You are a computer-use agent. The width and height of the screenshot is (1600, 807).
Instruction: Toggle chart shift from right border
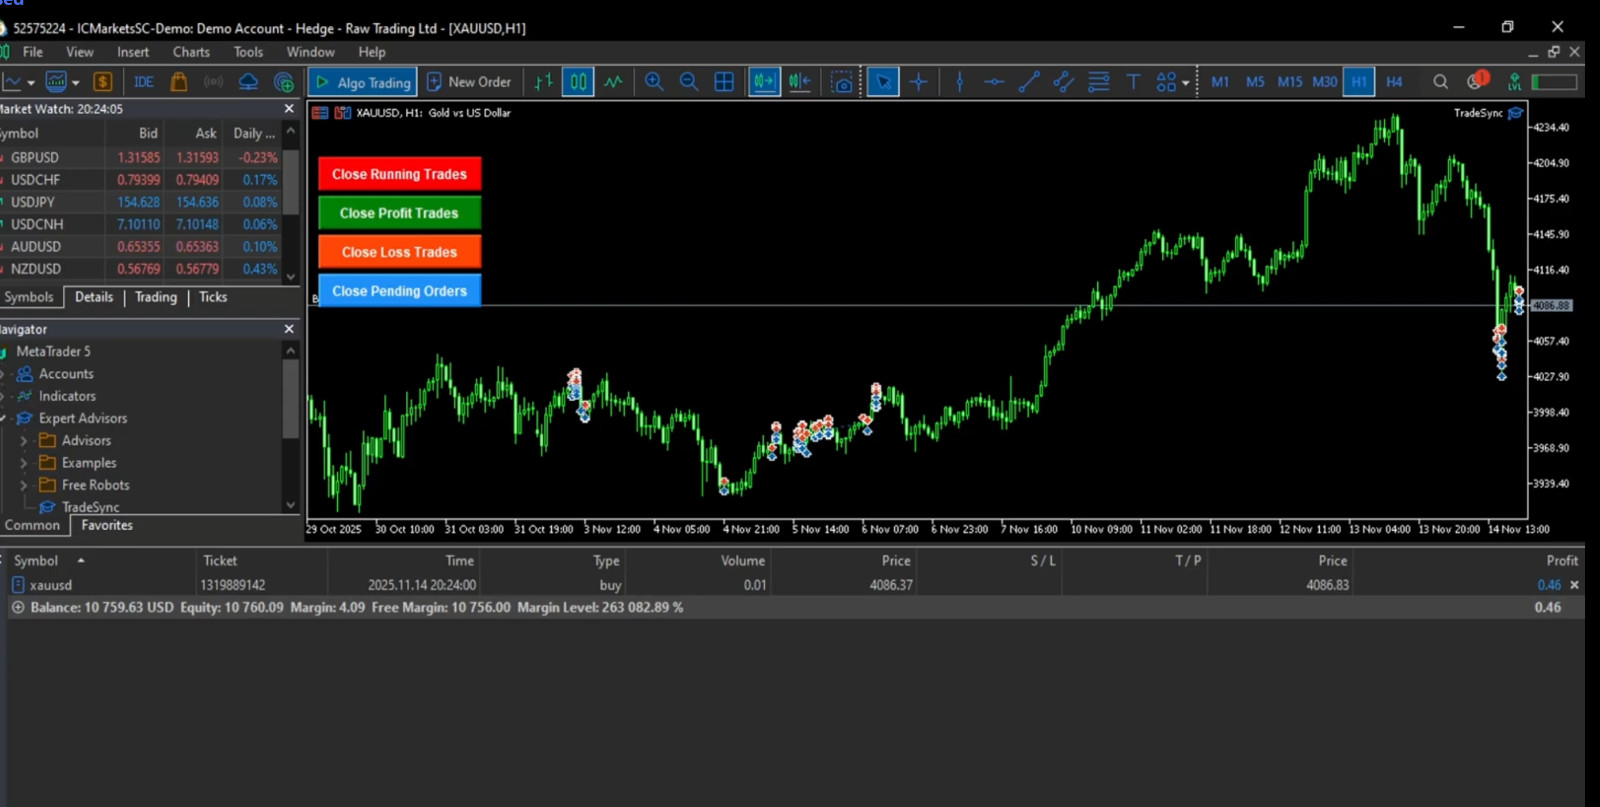tap(800, 82)
